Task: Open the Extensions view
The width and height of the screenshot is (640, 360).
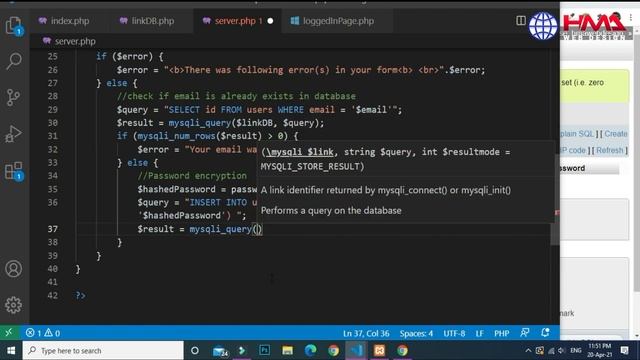Action: click(x=14, y=171)
